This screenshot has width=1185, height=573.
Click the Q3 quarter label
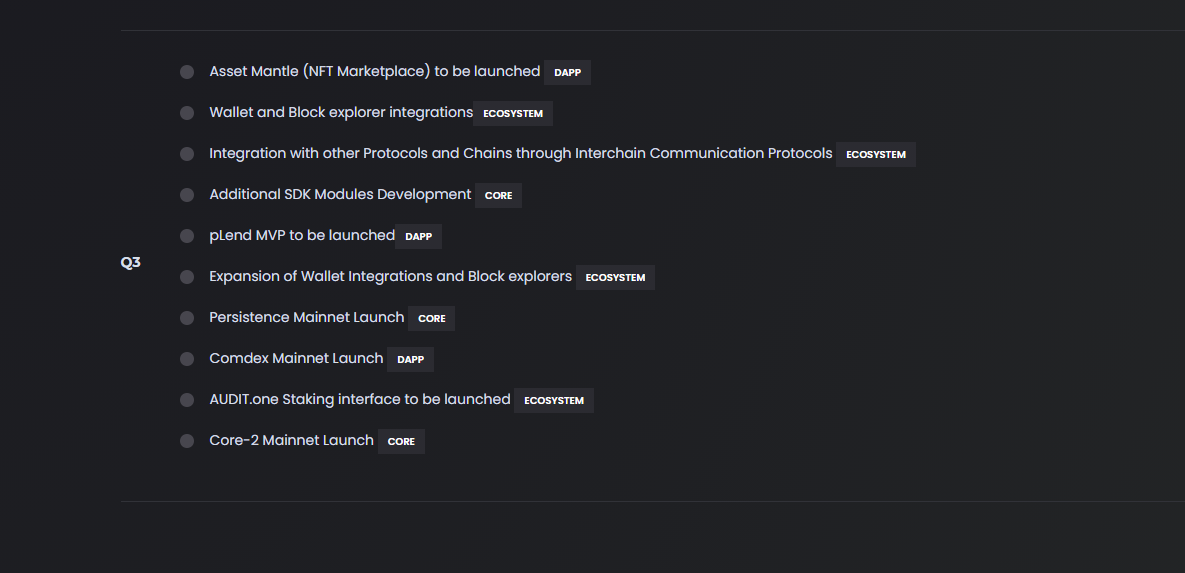pos(131,263)
